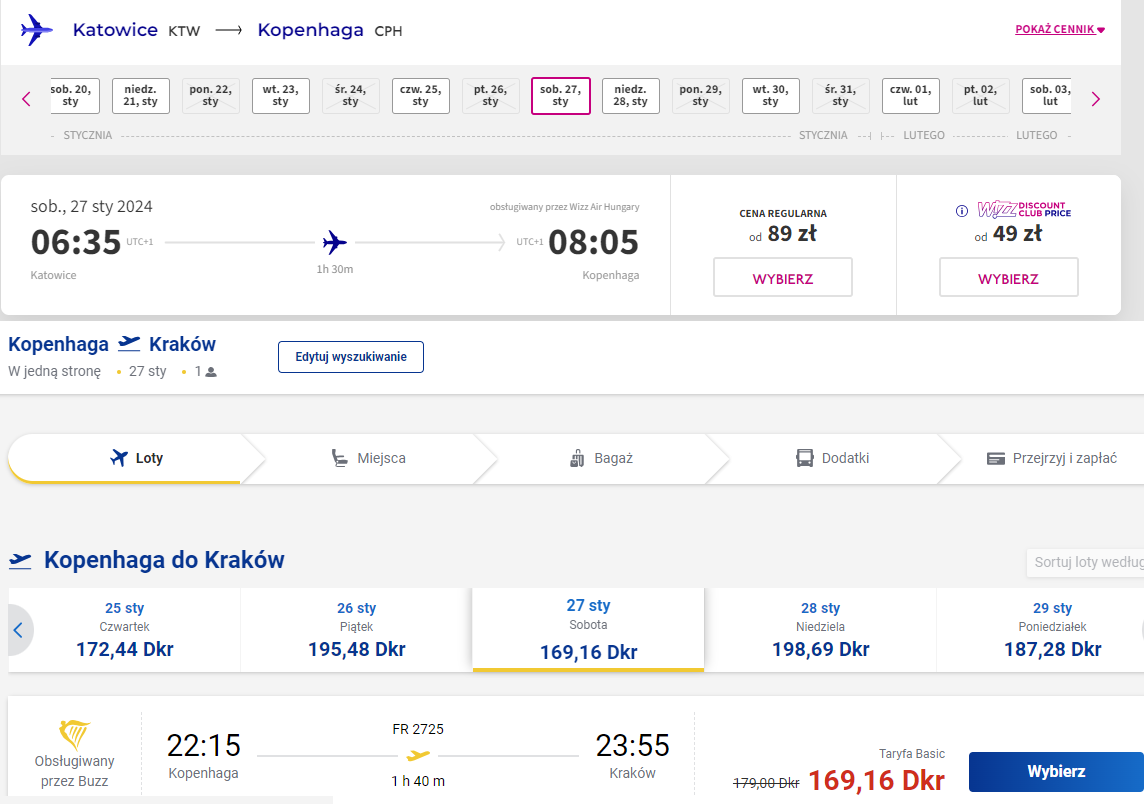1144x804 pixels.
Task: Select Ryanair flight FR 2725 Wybierz button
Action: (x=1056, y=771)
